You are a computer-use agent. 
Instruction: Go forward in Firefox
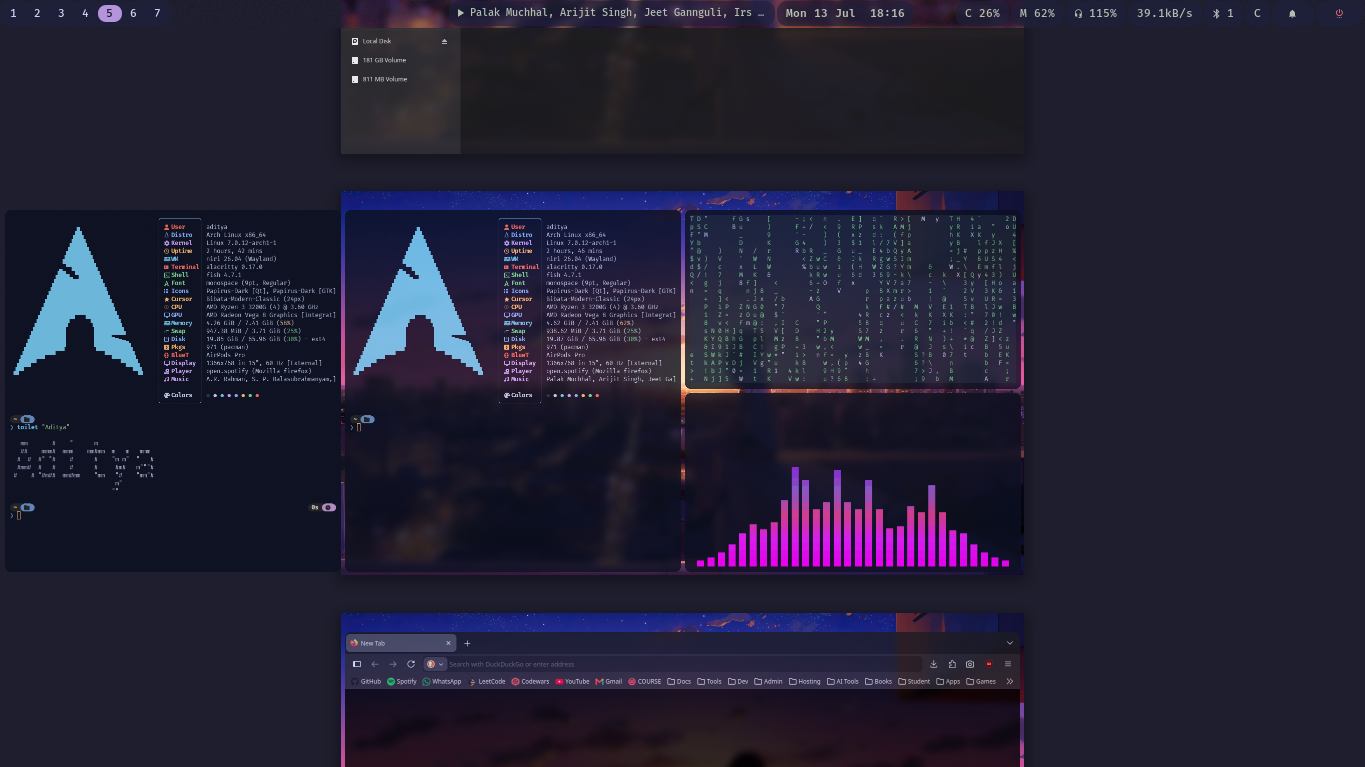[x=393, y=664]
